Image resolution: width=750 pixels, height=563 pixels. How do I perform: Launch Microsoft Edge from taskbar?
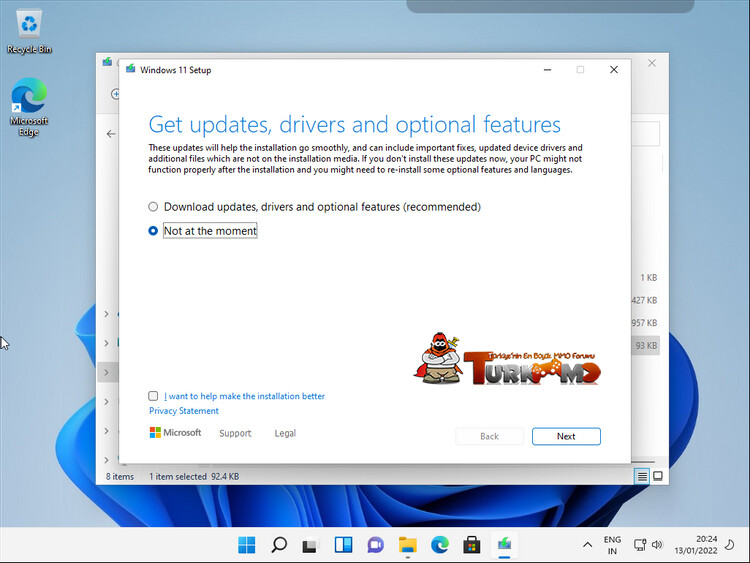[440, 544]
